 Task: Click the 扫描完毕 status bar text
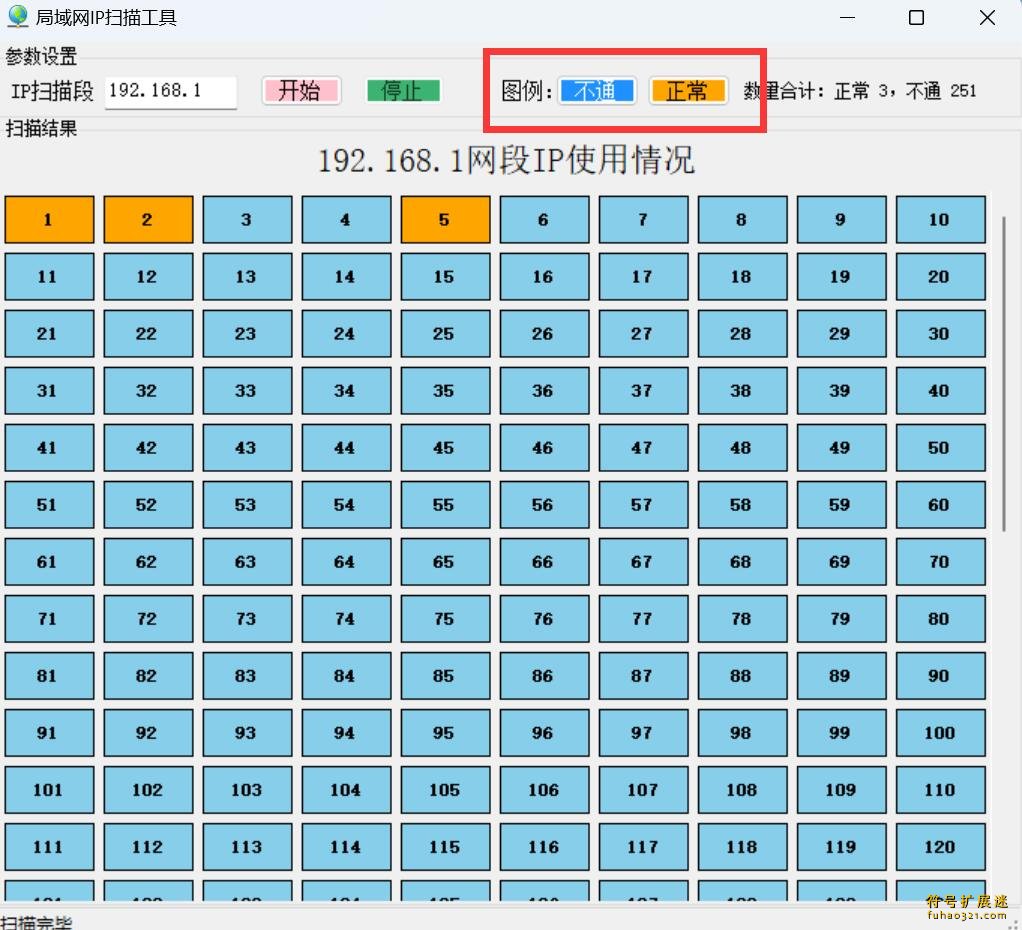36,922
